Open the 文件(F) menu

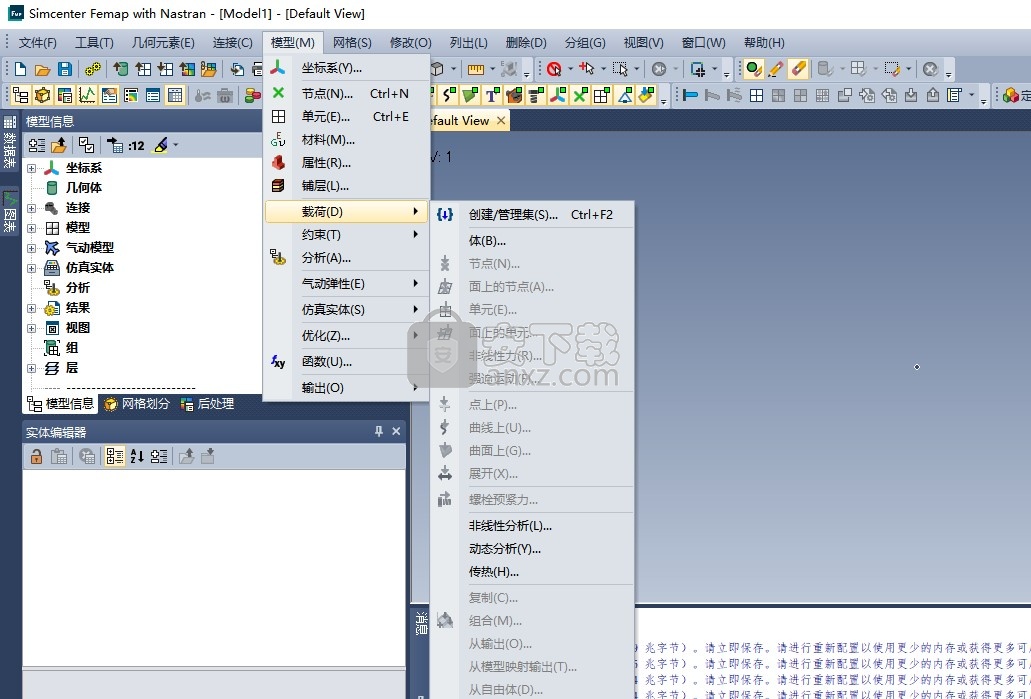(x=37, y=43)
